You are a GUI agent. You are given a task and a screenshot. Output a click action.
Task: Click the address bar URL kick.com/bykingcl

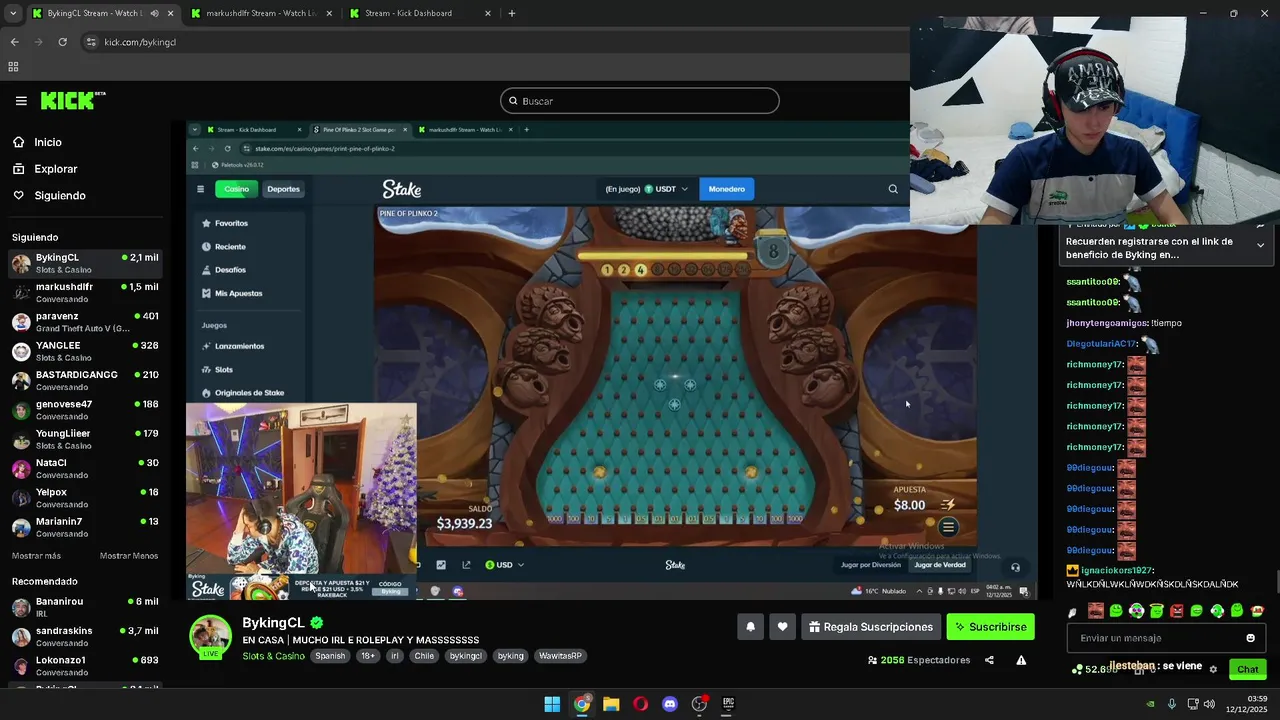[x=140, y=42]
